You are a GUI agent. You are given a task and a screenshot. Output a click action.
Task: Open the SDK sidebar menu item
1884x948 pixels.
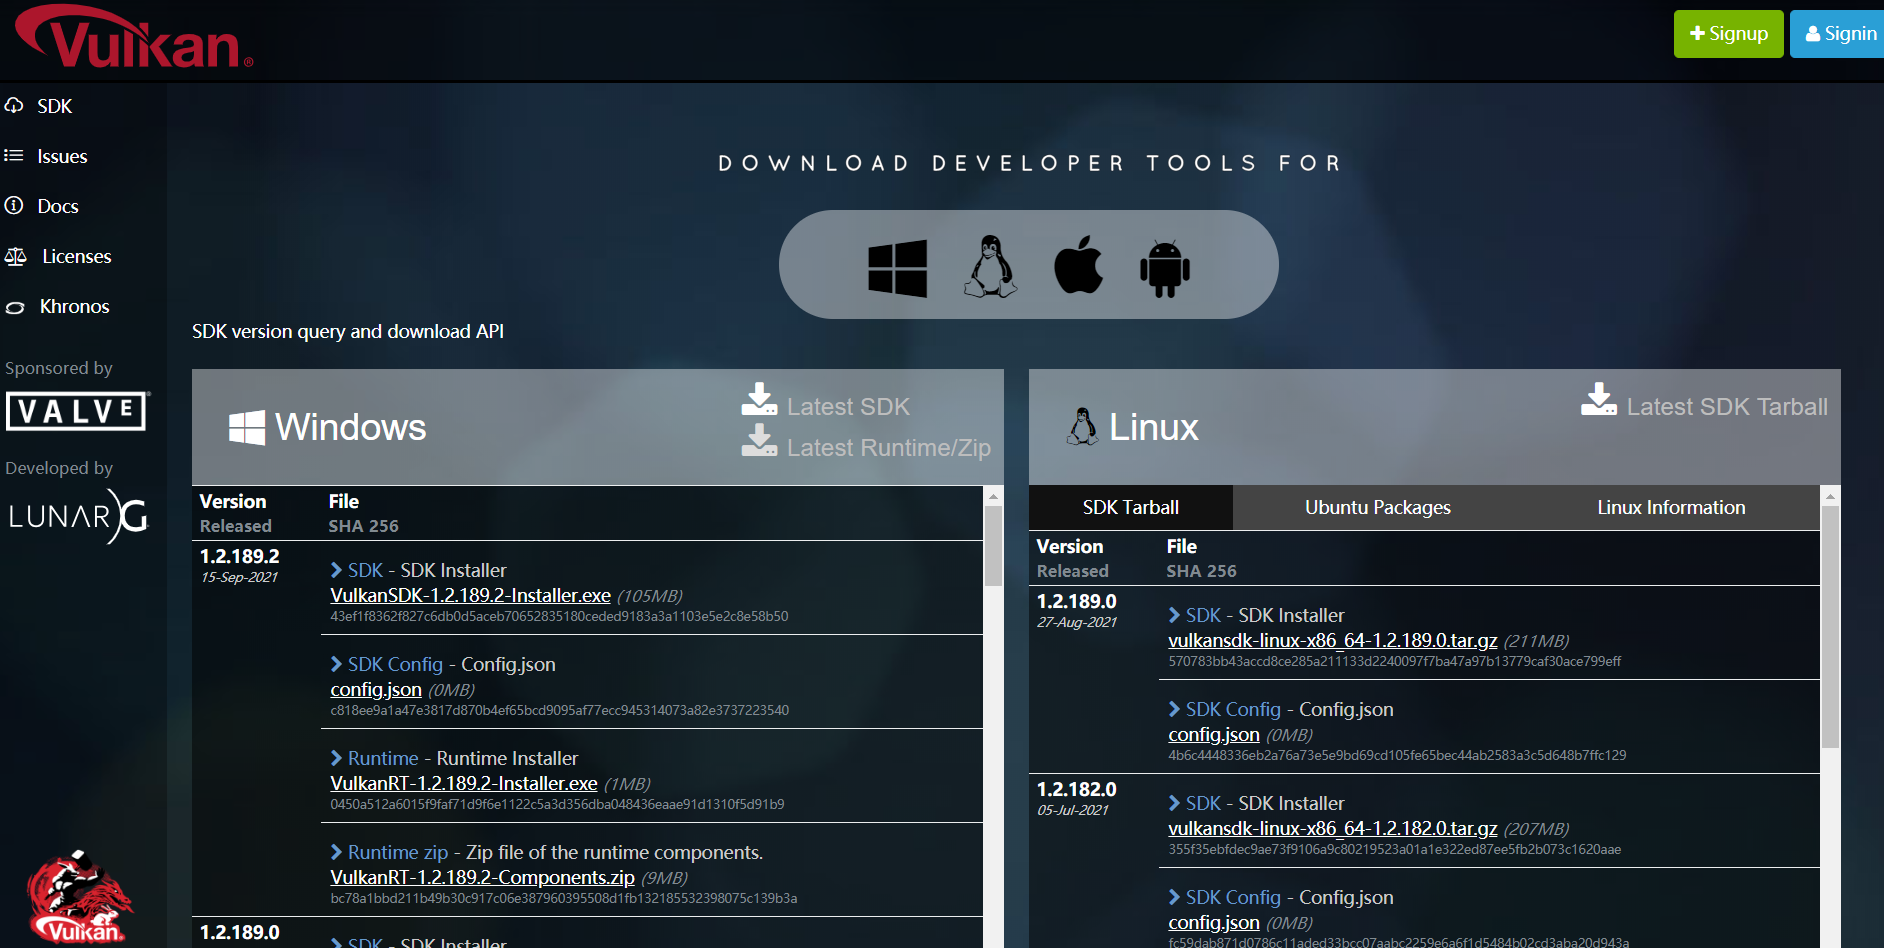[x=55, y=106]
